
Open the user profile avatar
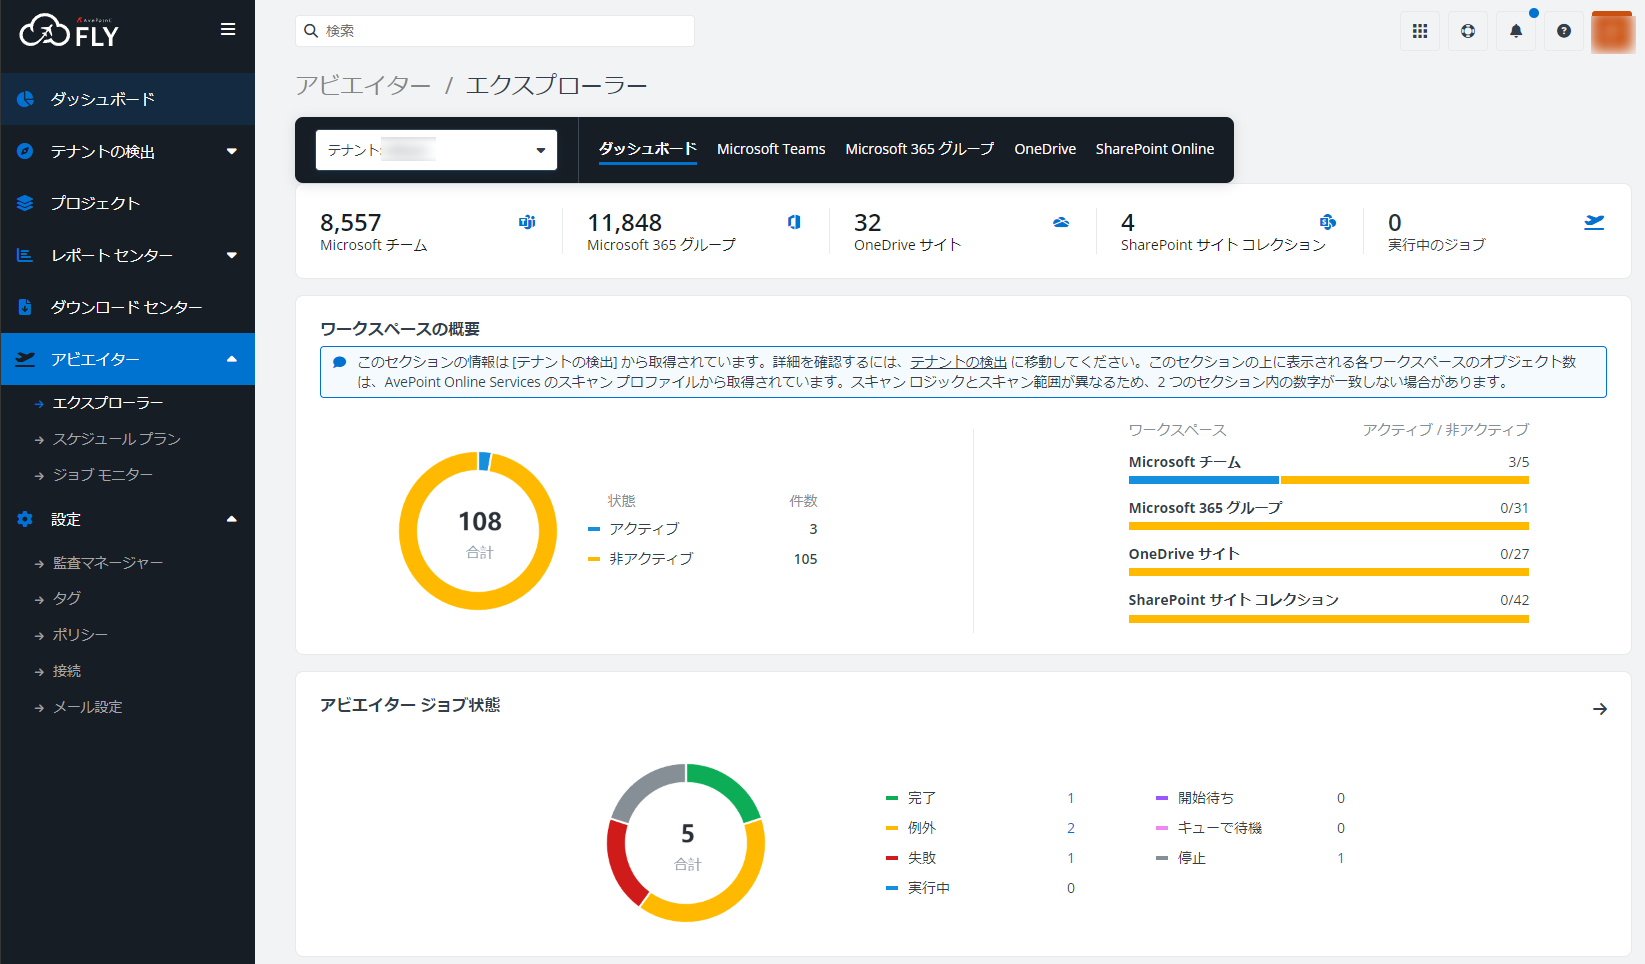(1612, 32)
